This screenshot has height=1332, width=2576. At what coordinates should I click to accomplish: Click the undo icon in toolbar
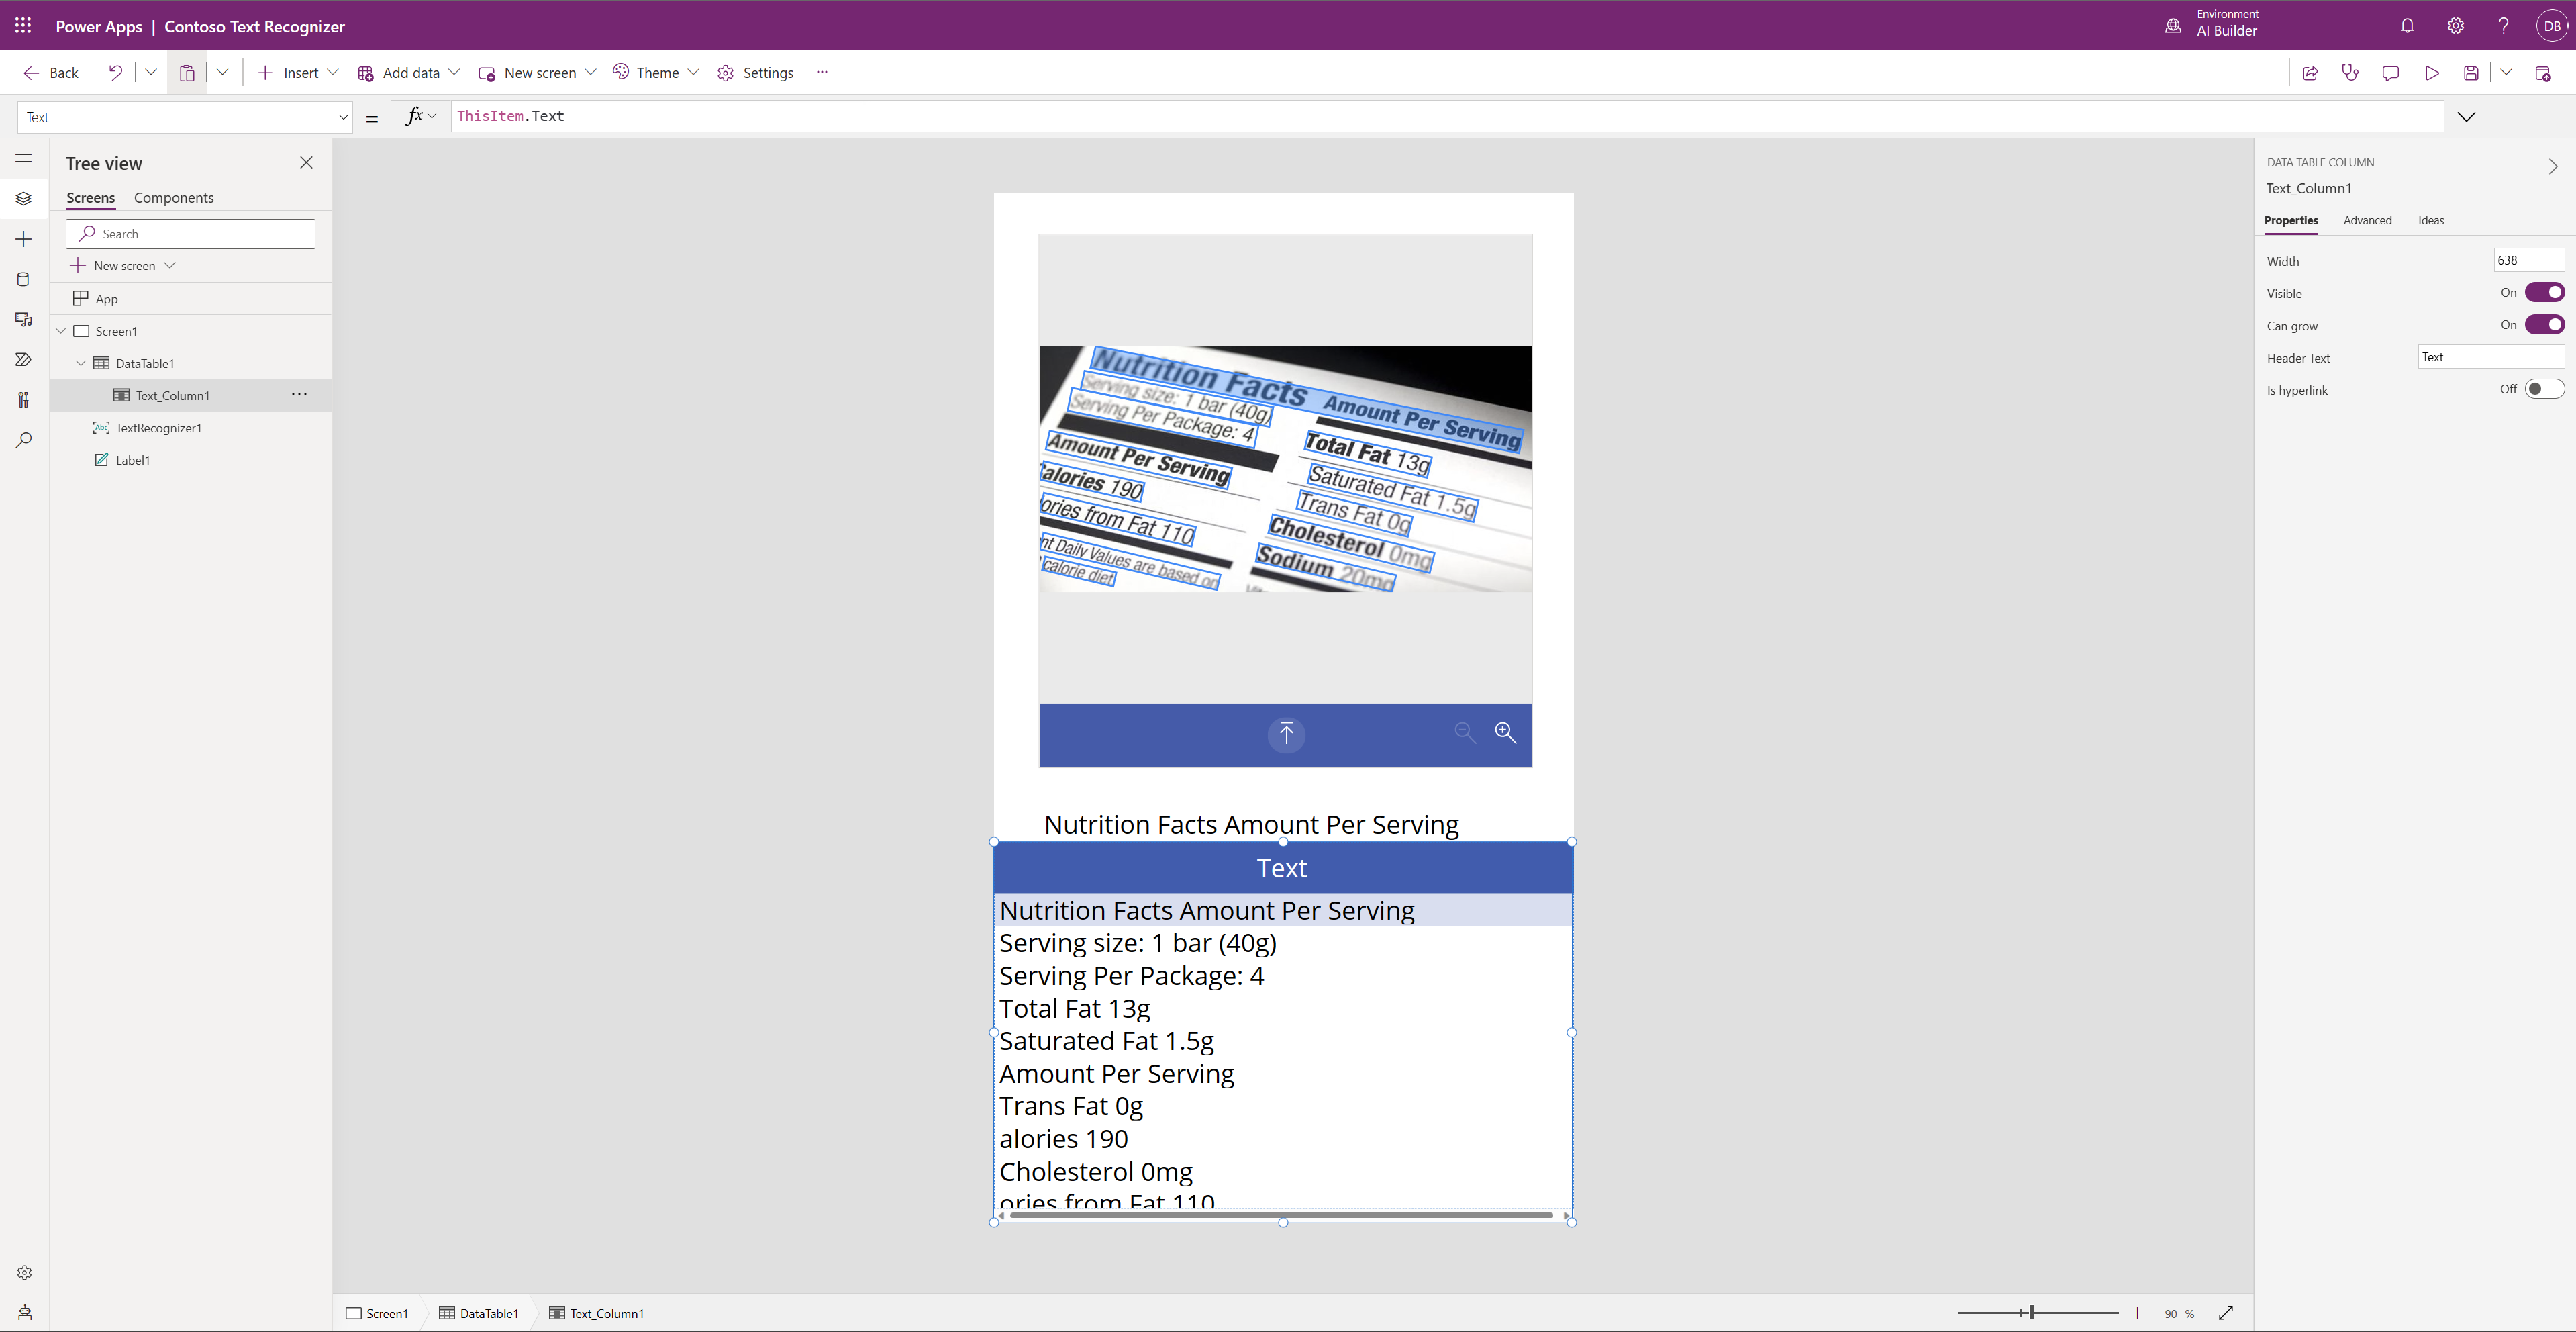(114, 71)
